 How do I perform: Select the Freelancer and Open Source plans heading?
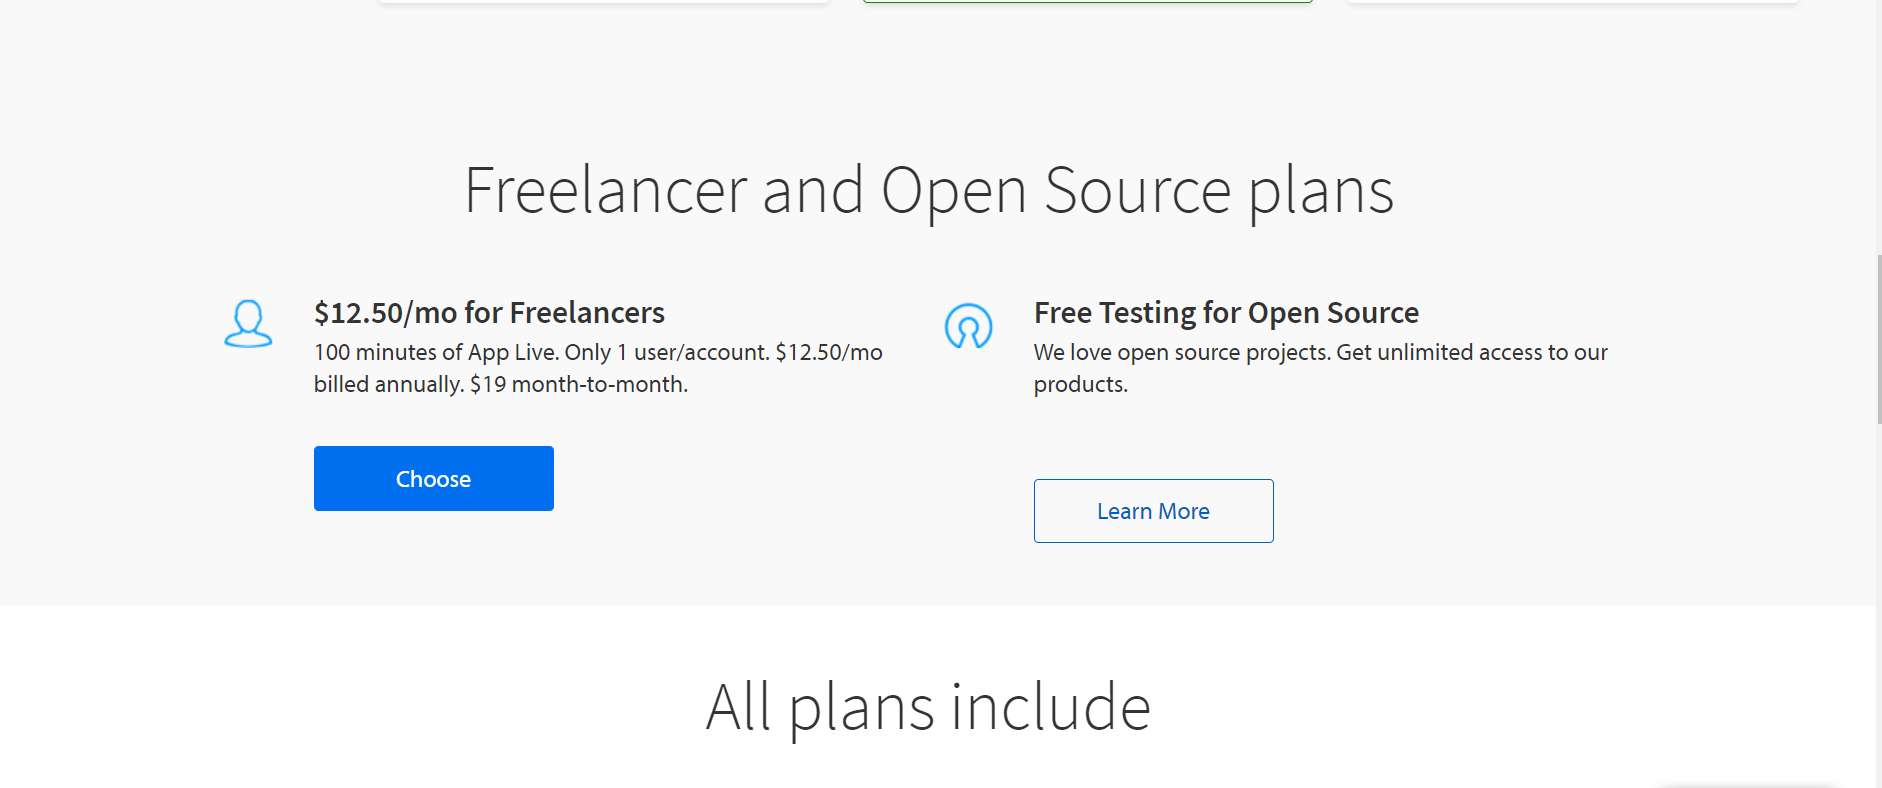[929, 191]
